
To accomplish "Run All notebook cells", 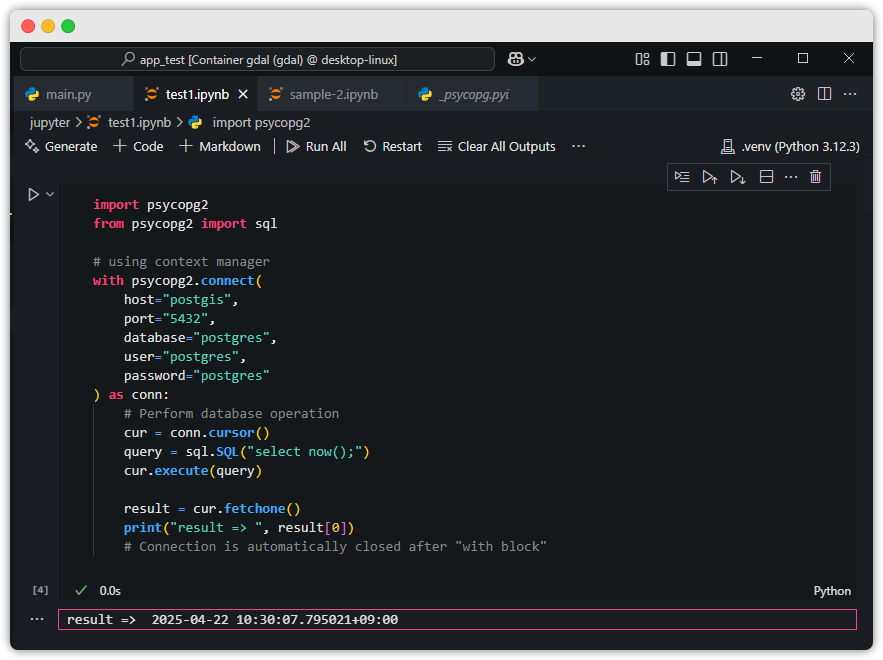I will click(x=316, y=146).
